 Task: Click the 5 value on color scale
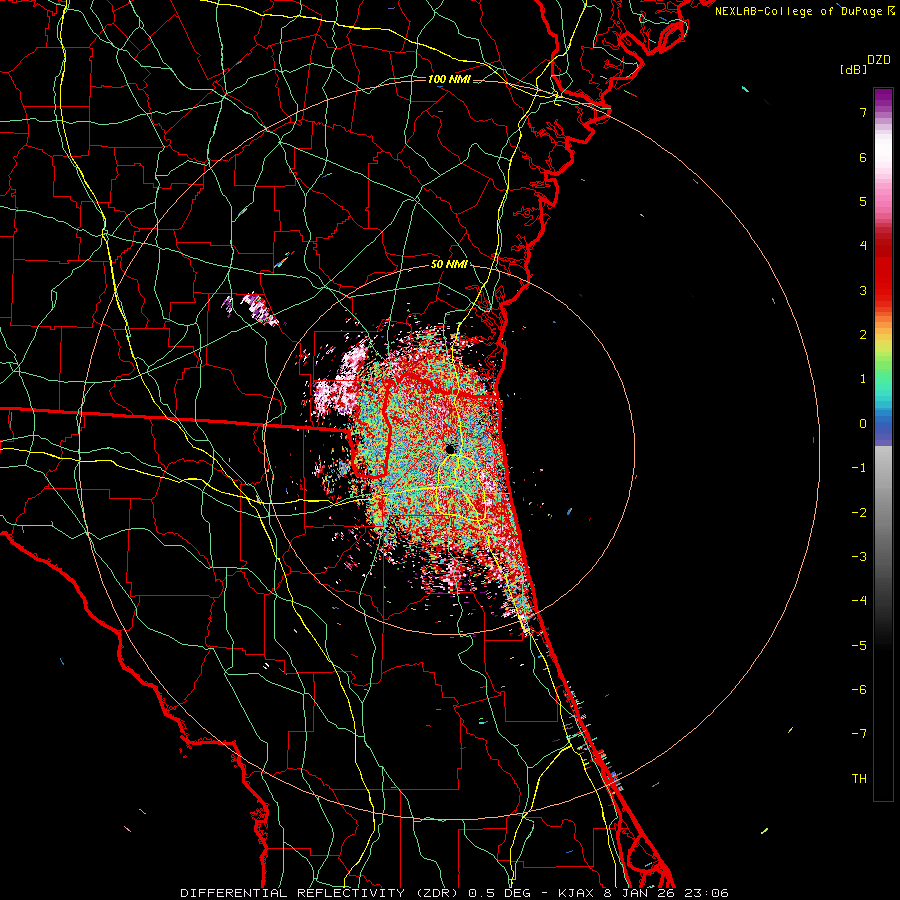[863, 201]
